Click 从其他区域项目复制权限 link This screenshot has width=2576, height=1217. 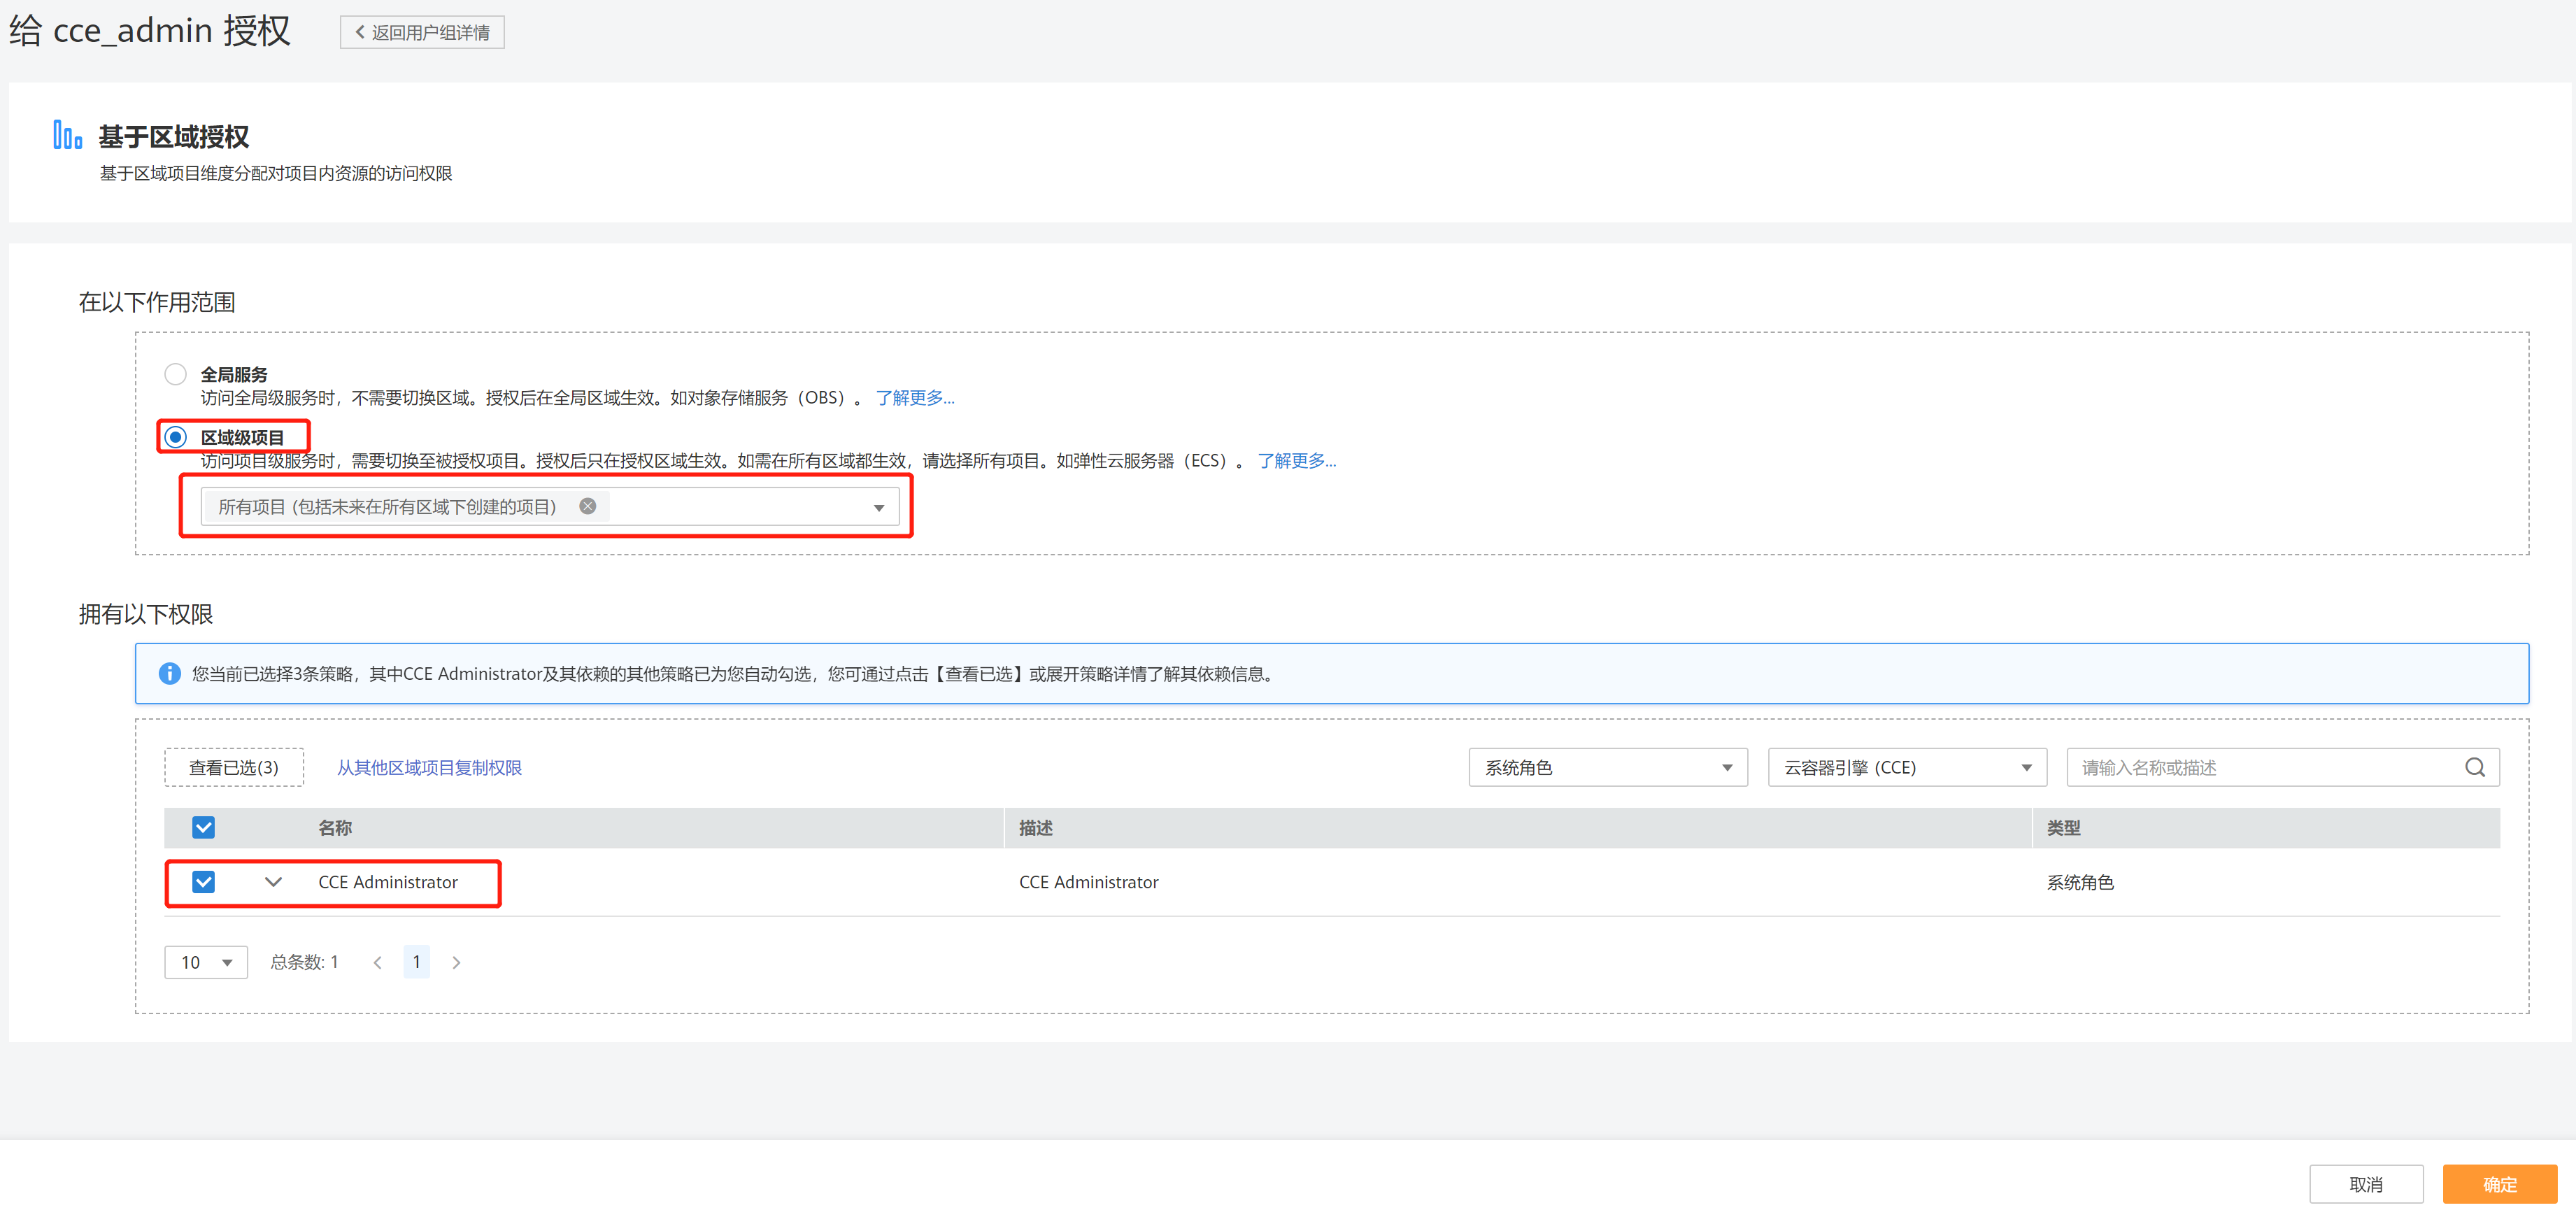[x=429, y=767]
